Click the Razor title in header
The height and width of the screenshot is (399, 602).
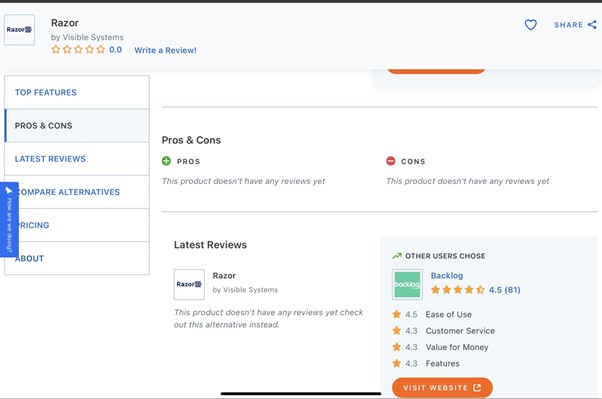coord(65,23)
